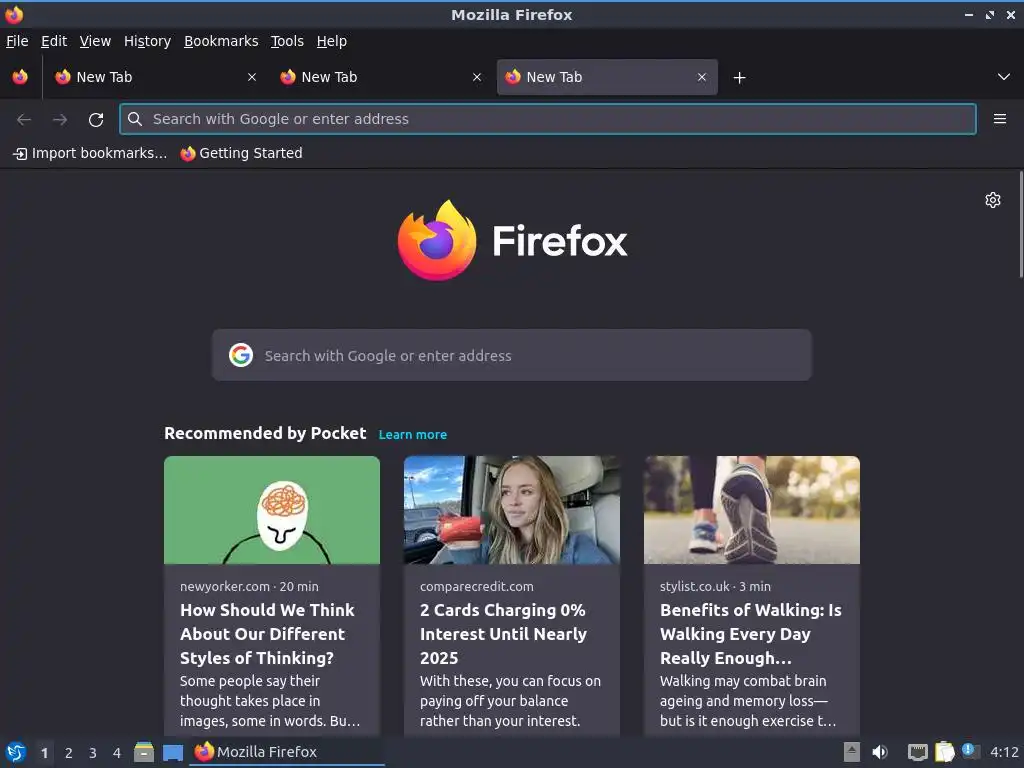Open the Tools menu
This screenshot has width=1024, height=768.
click(x=287, y=41)
